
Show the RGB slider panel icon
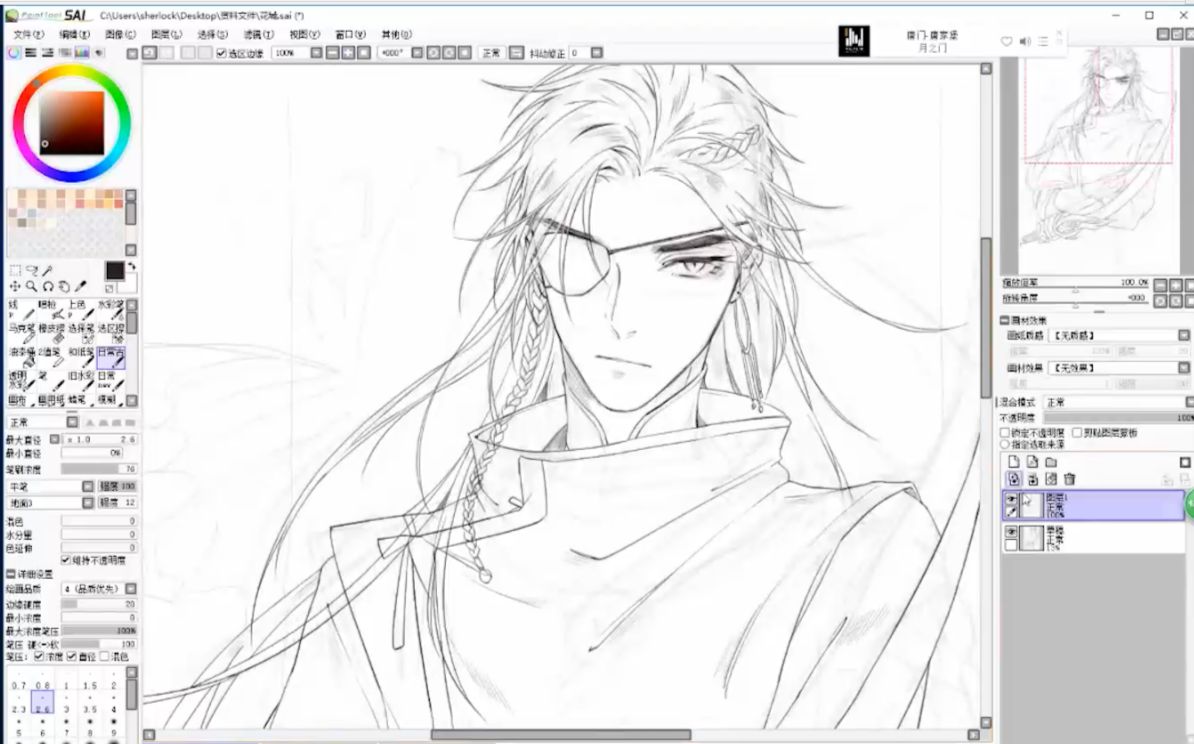click(30, 53)
